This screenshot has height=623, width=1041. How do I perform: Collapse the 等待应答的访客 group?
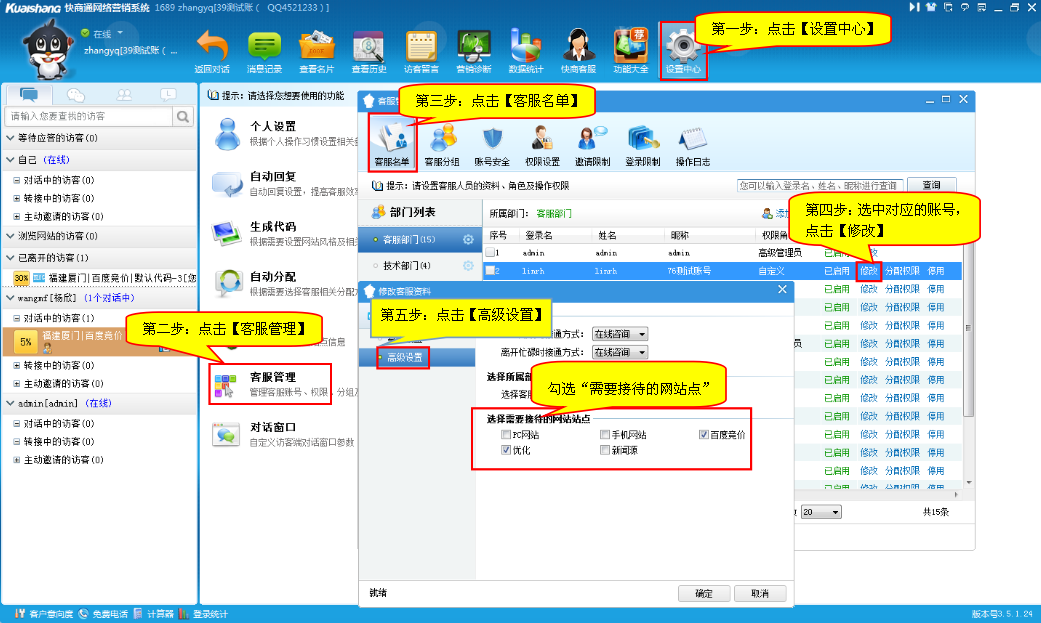[10, 138]
